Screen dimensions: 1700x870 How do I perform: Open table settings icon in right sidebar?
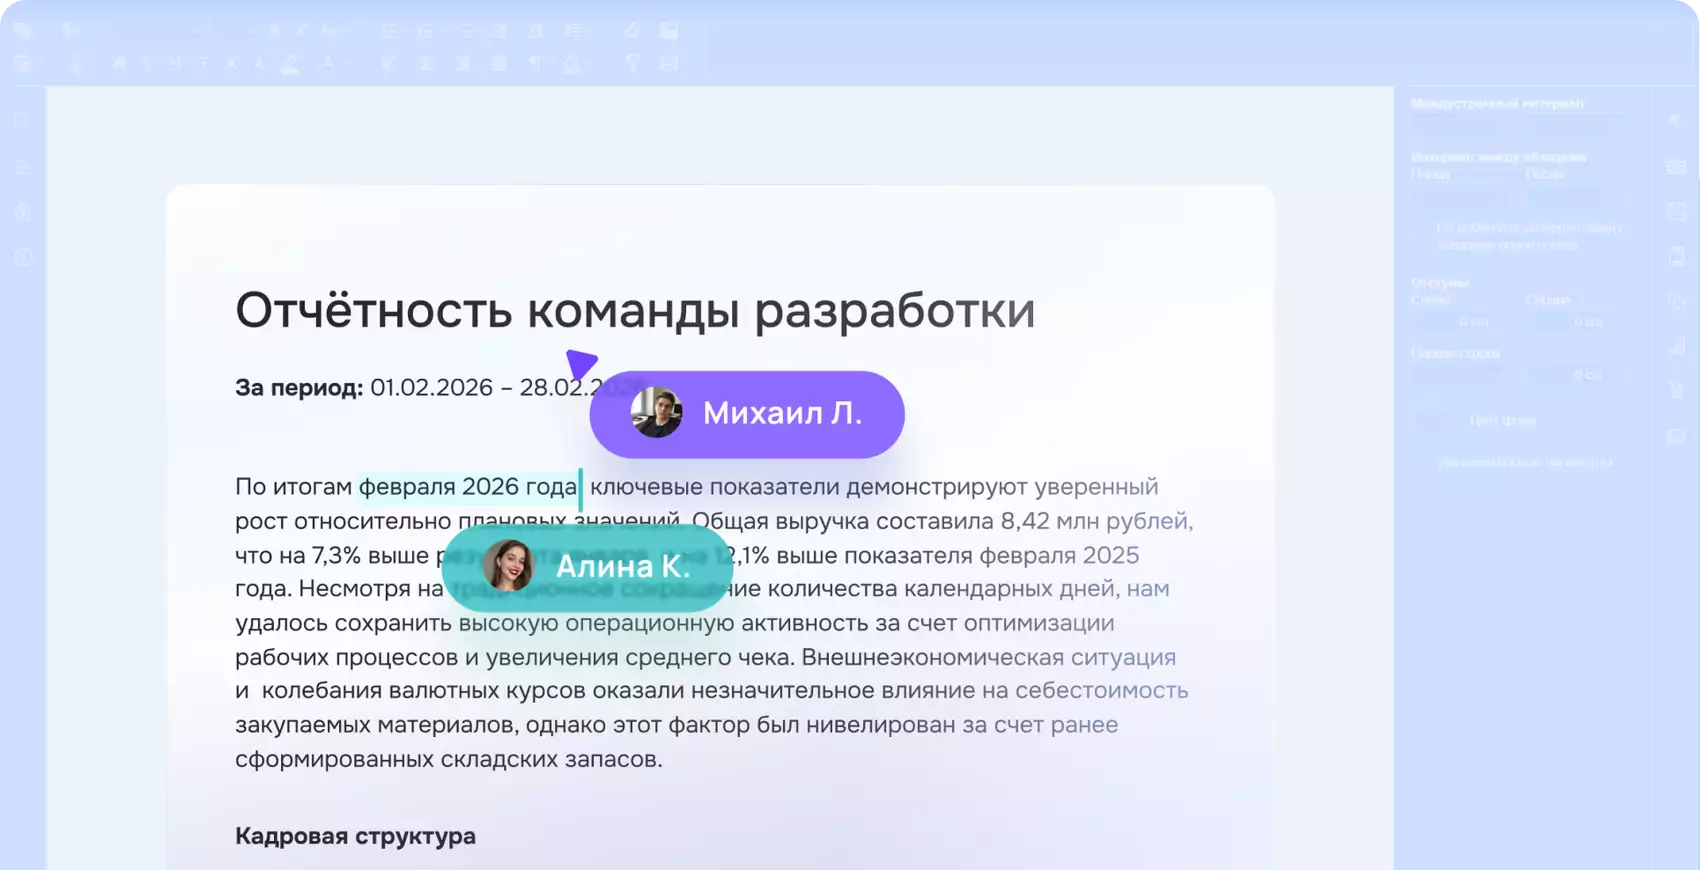[x=1677, y=167]
